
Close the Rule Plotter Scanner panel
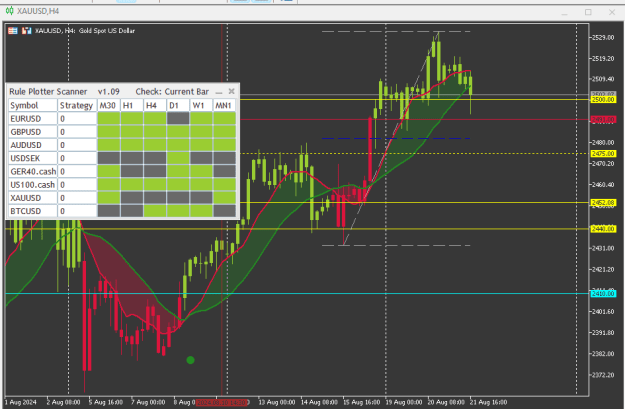tap(231, 91)
